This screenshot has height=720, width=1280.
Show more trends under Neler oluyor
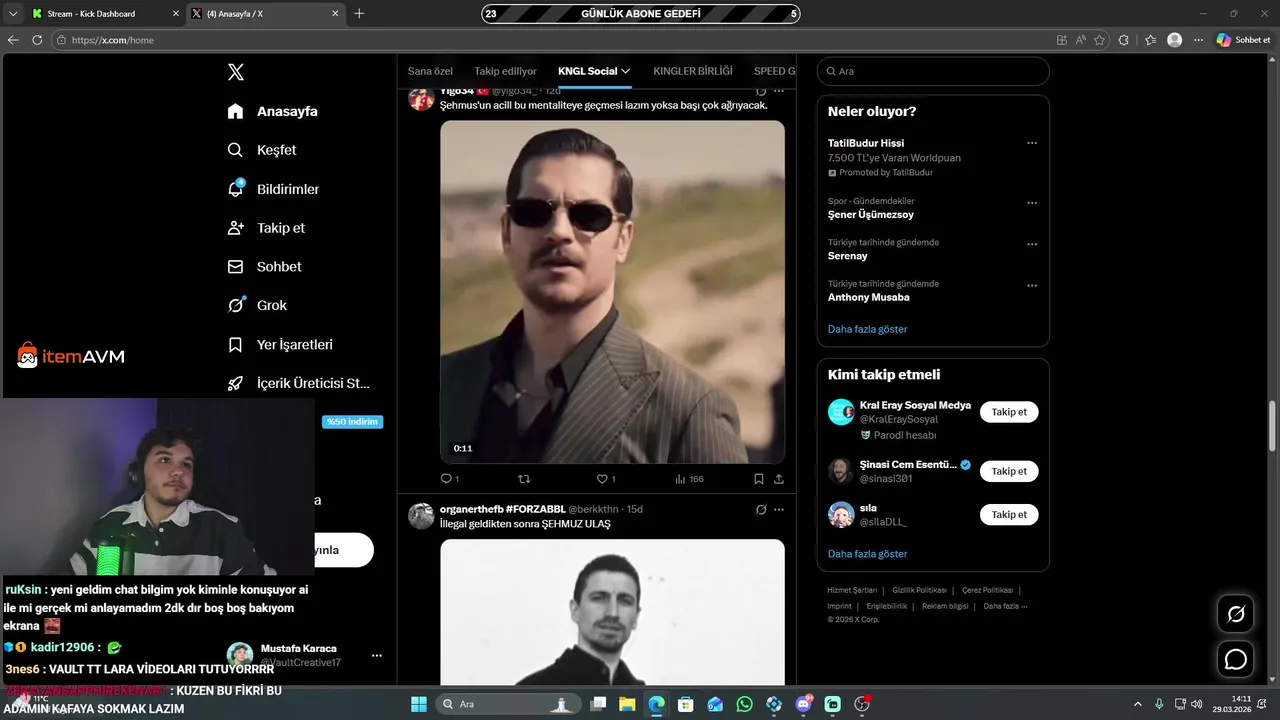pyautogui.click(x=868, y=329)
